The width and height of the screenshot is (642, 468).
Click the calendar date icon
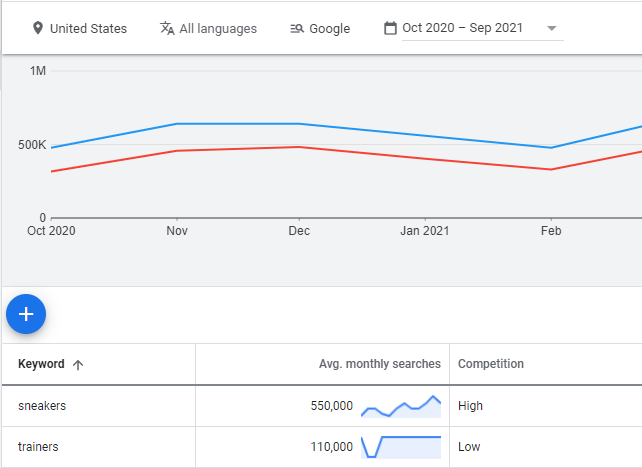(390, 28)
